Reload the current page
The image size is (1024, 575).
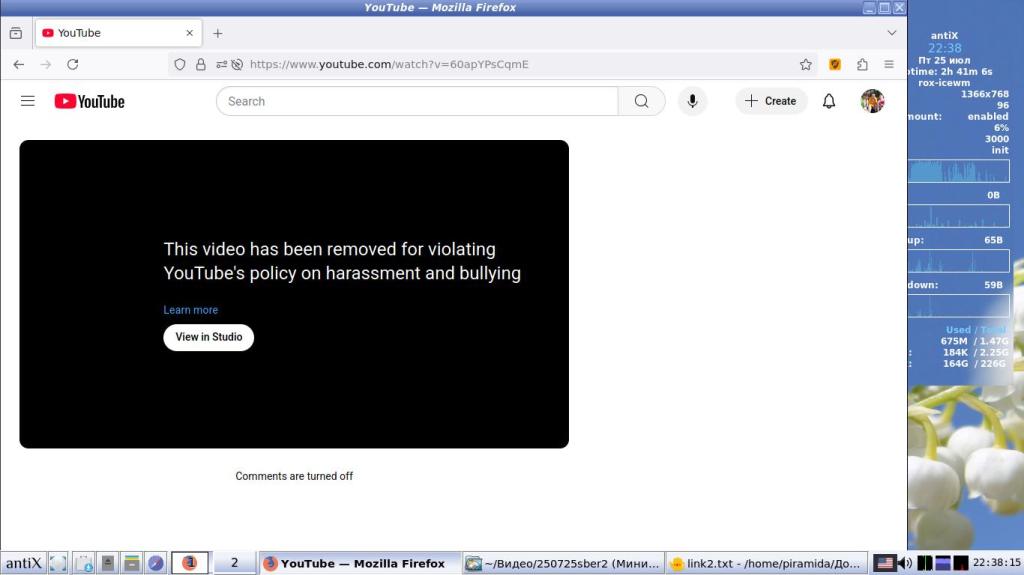coord(73,64)
